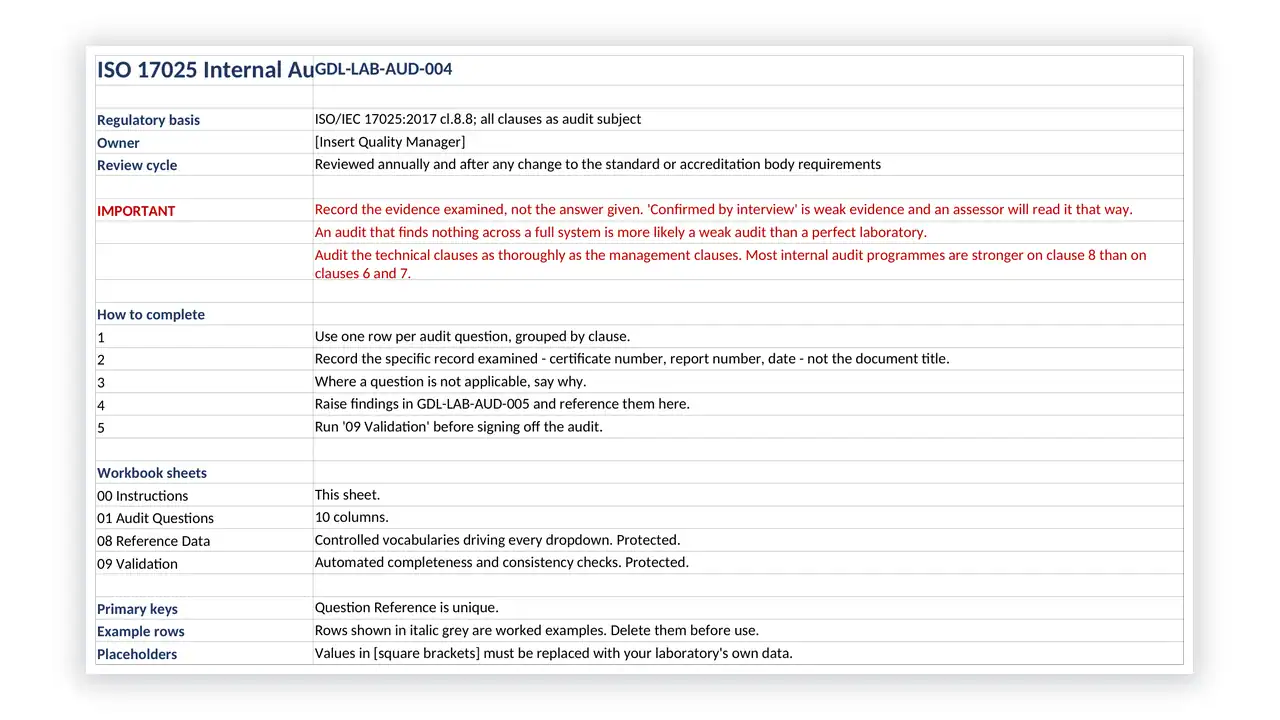1280x720 pixels.
Task: Select step 4 'Raise findings in GDL-LAB-AUD-005' cell
Action: [x=748, y=404]
